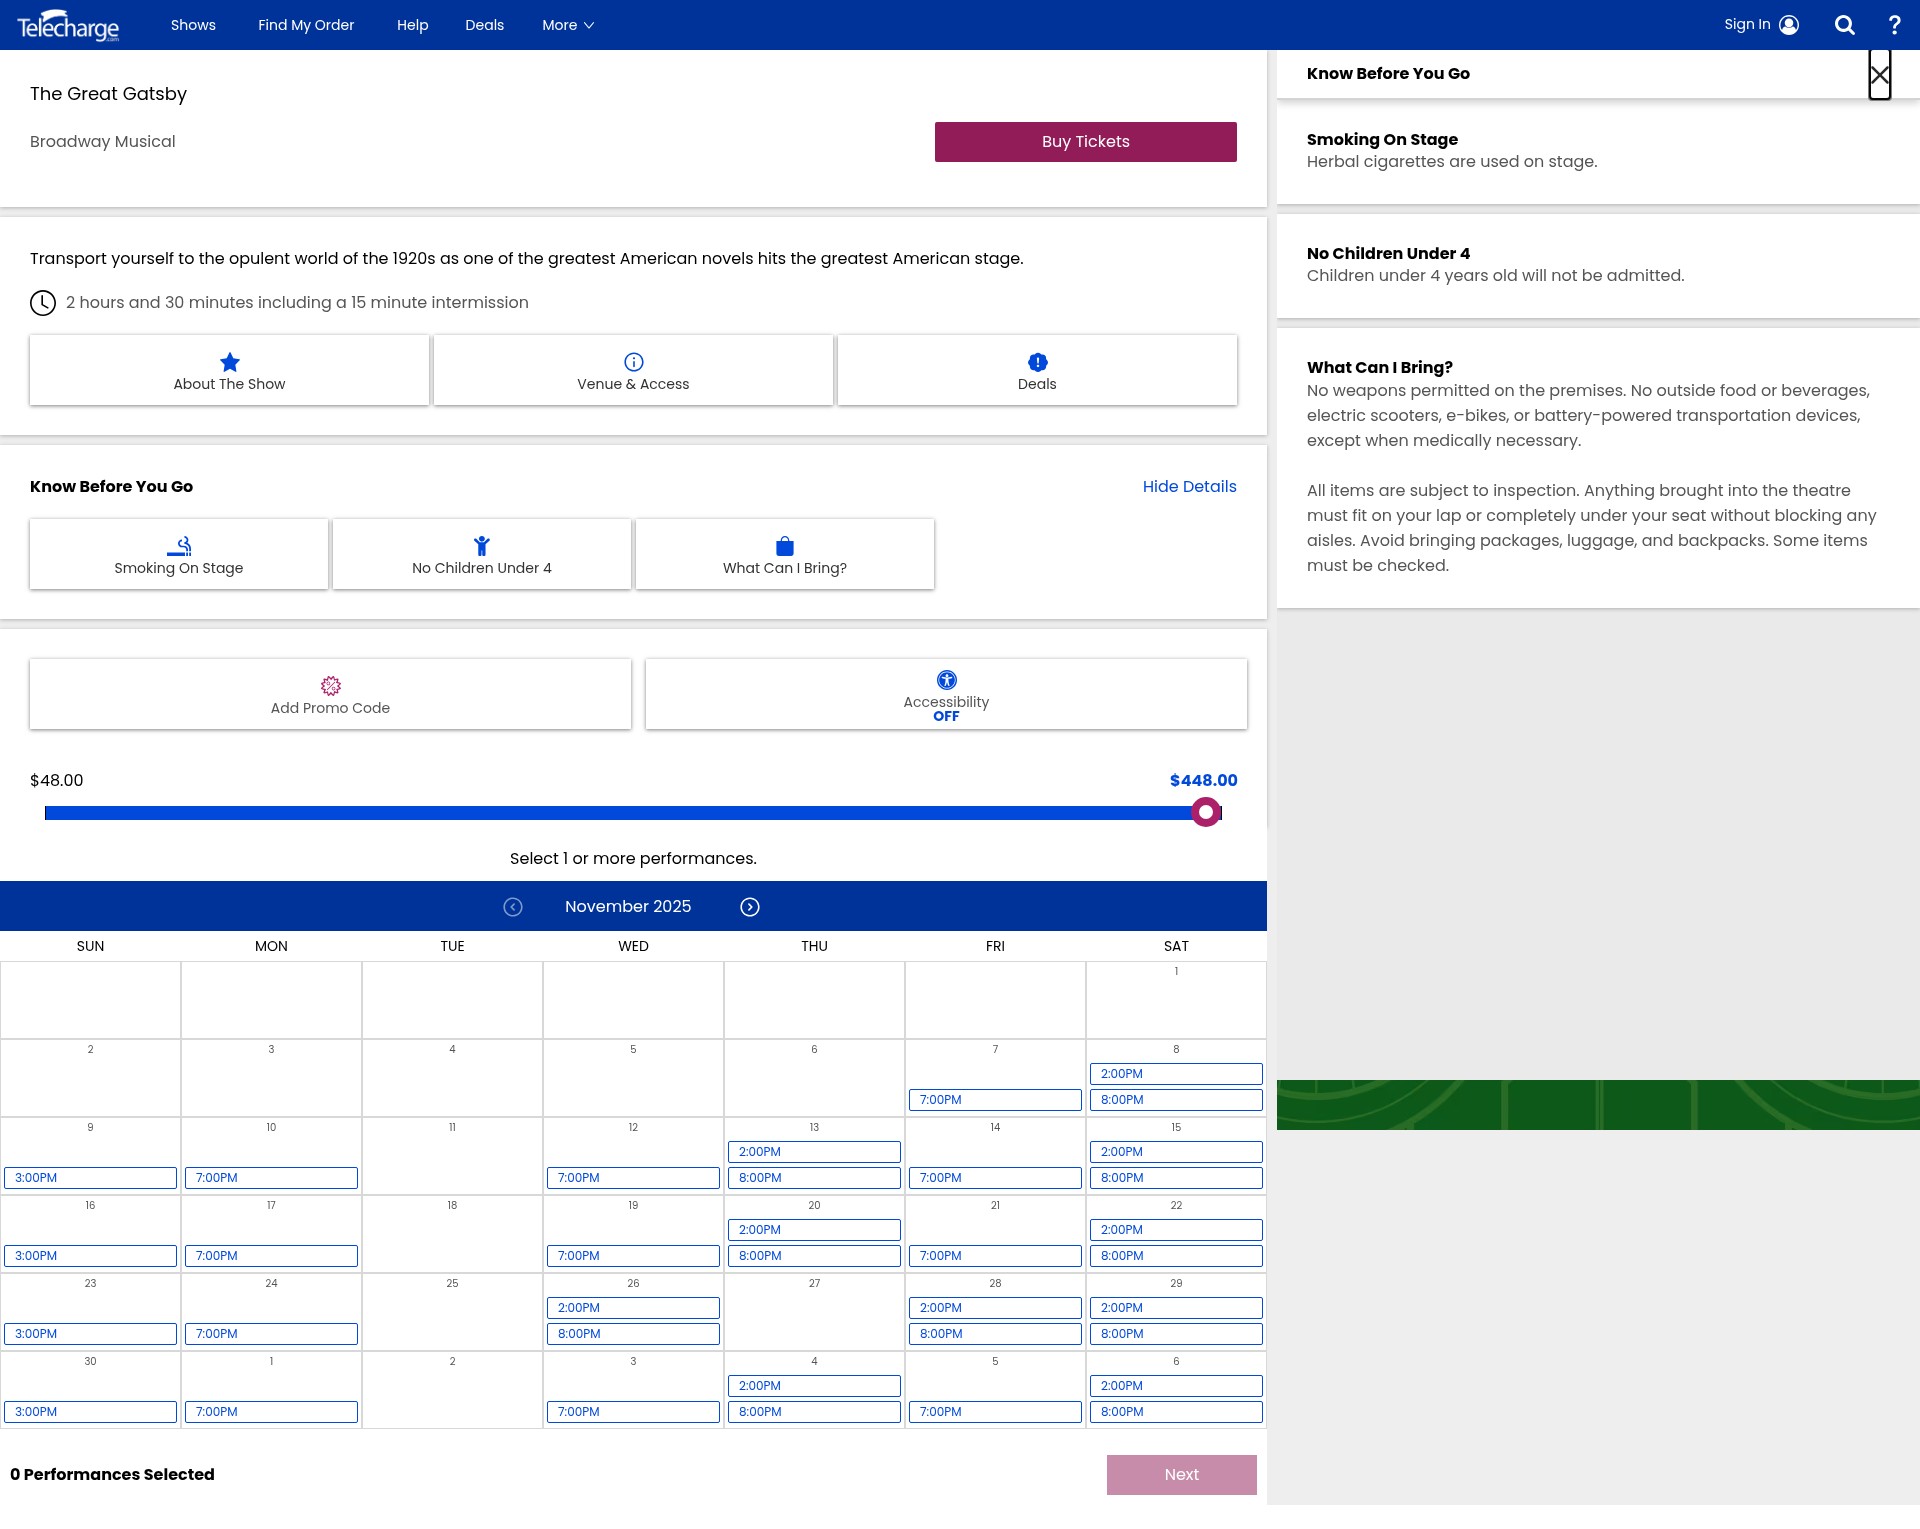Click Add Promo Code button

coord(330,694)
